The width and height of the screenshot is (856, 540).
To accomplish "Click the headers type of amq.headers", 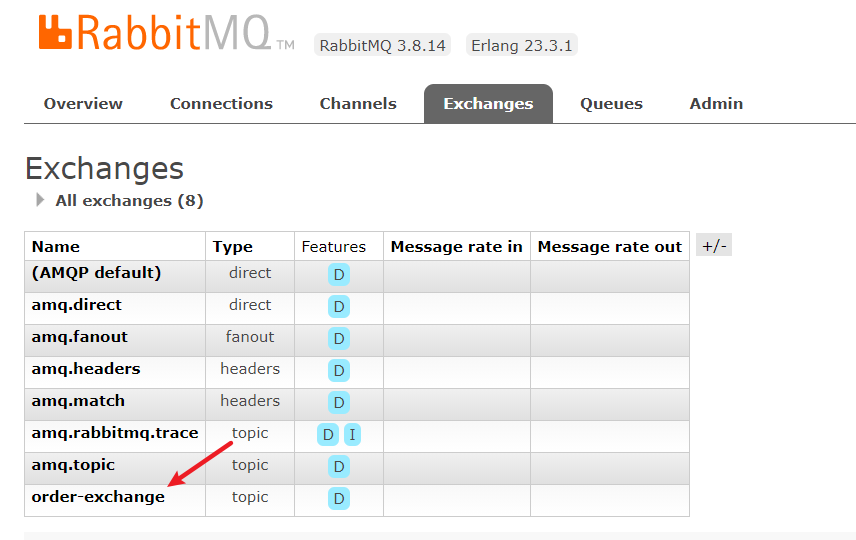I will click(x=250, y=369).
